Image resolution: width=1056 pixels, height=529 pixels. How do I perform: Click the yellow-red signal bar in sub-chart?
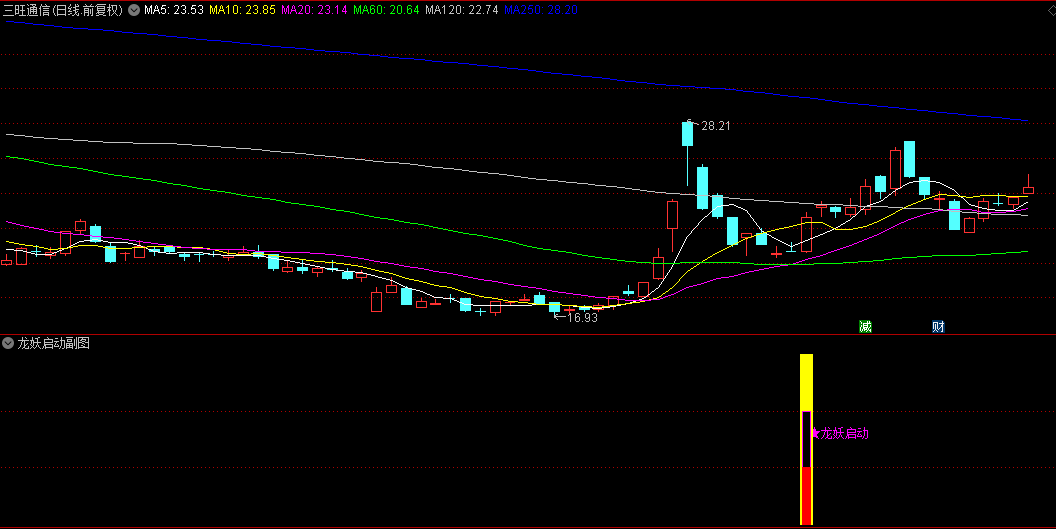[x=806, y=439]
